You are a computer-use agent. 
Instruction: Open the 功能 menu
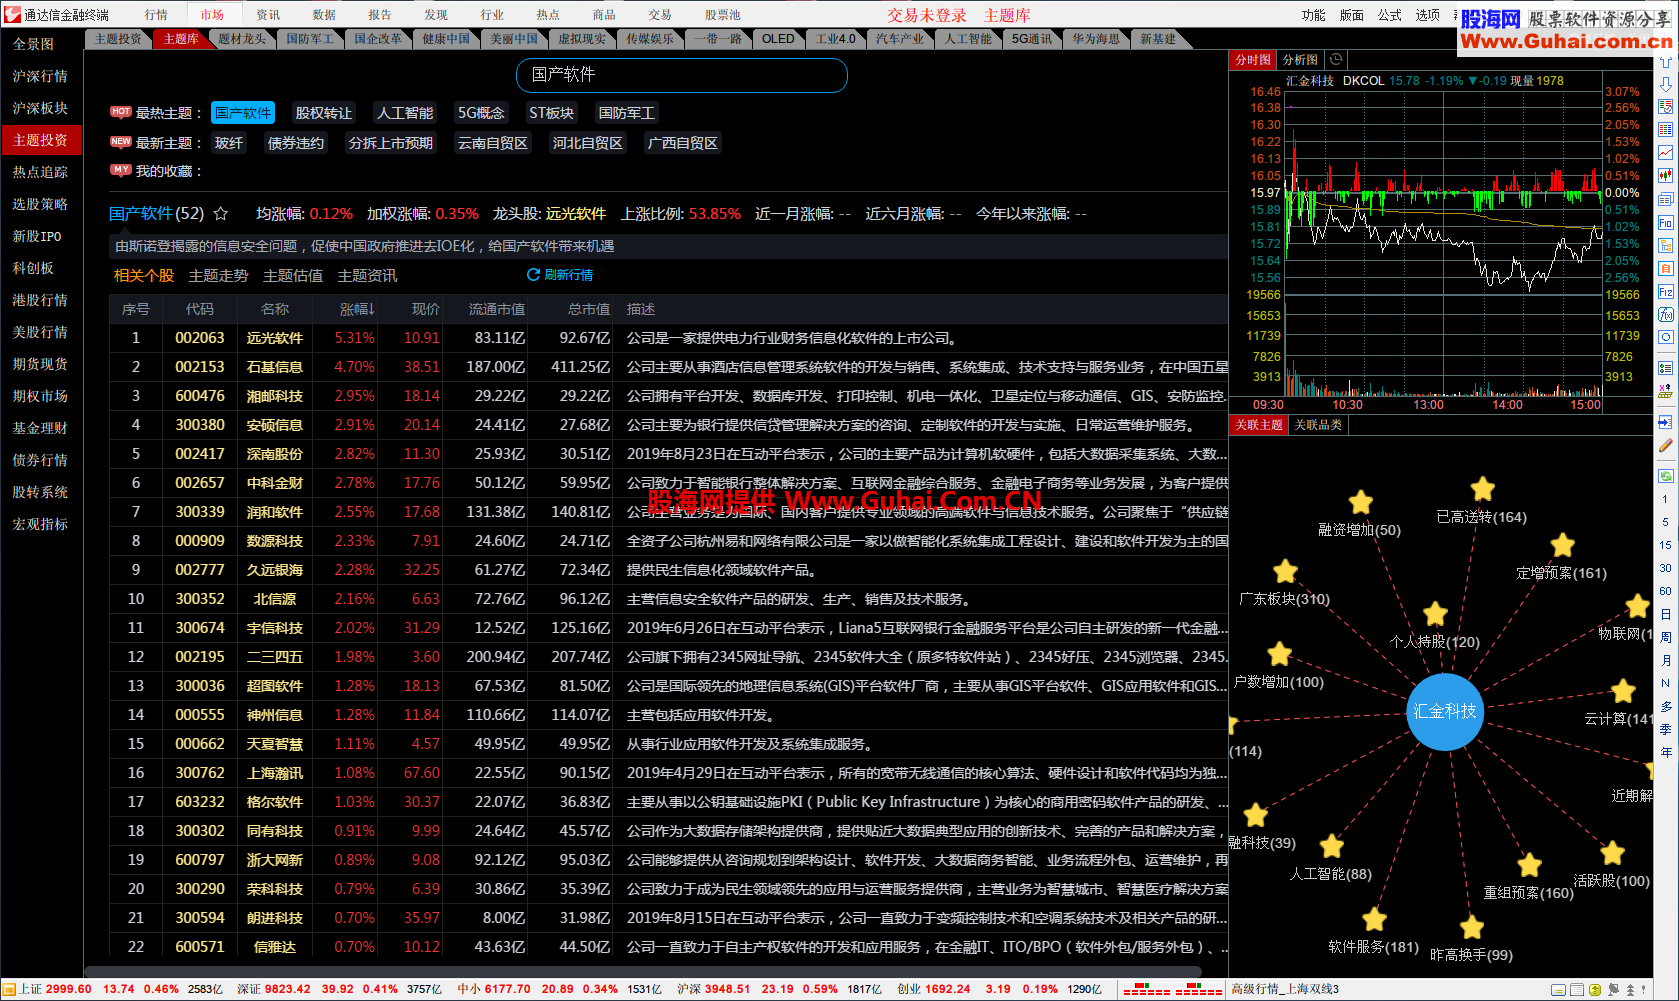(x=1313, y=15)
